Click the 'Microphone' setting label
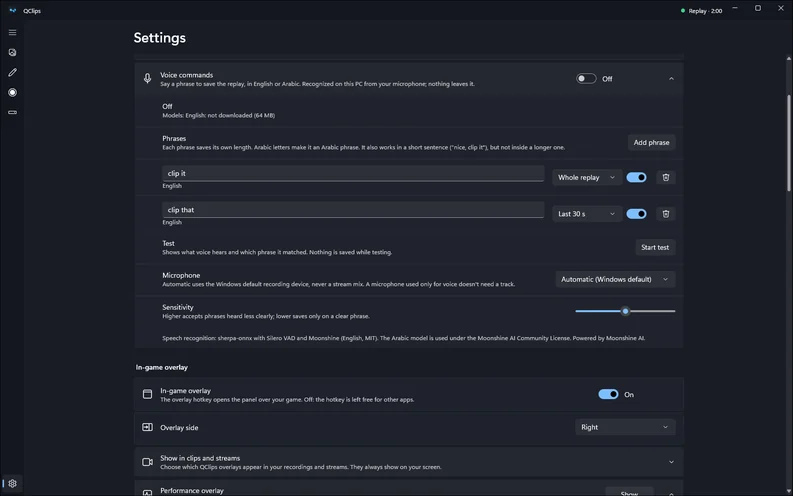Screen dimensions: 793x496 [x=181, y=275]
